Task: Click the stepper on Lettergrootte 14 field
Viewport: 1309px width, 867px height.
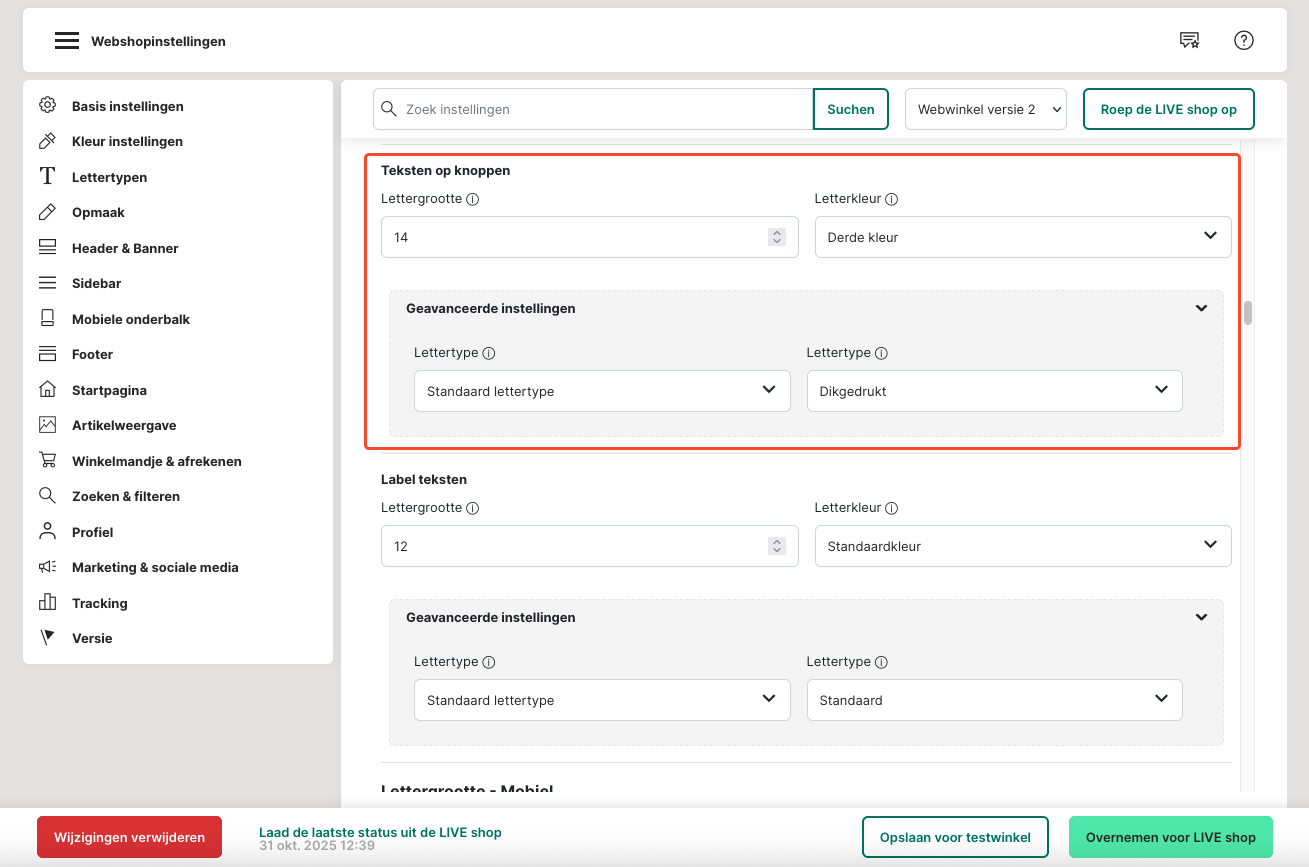Action: click(x=776, y=237)
